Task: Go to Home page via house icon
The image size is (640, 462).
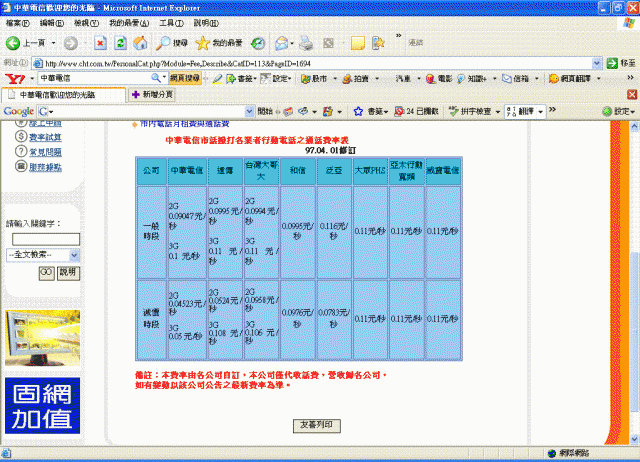Action: [140, 43]
